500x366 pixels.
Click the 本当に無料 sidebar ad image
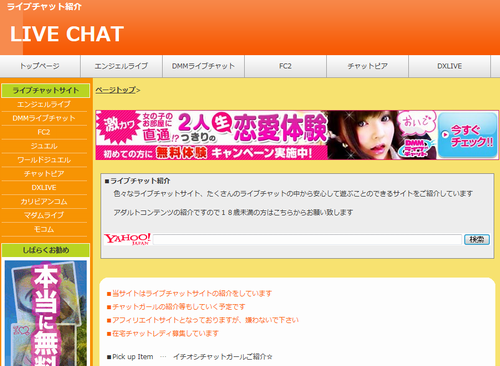[x=46, y=313]
